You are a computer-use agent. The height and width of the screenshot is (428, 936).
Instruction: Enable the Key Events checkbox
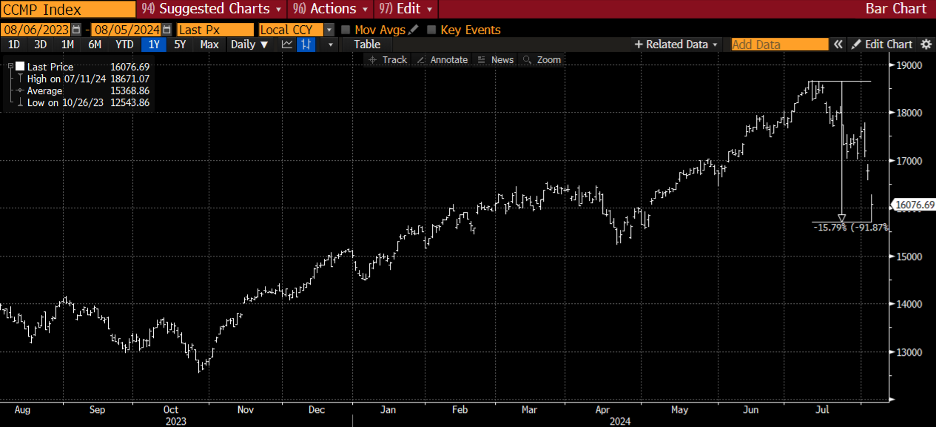[x=431, y=30]
